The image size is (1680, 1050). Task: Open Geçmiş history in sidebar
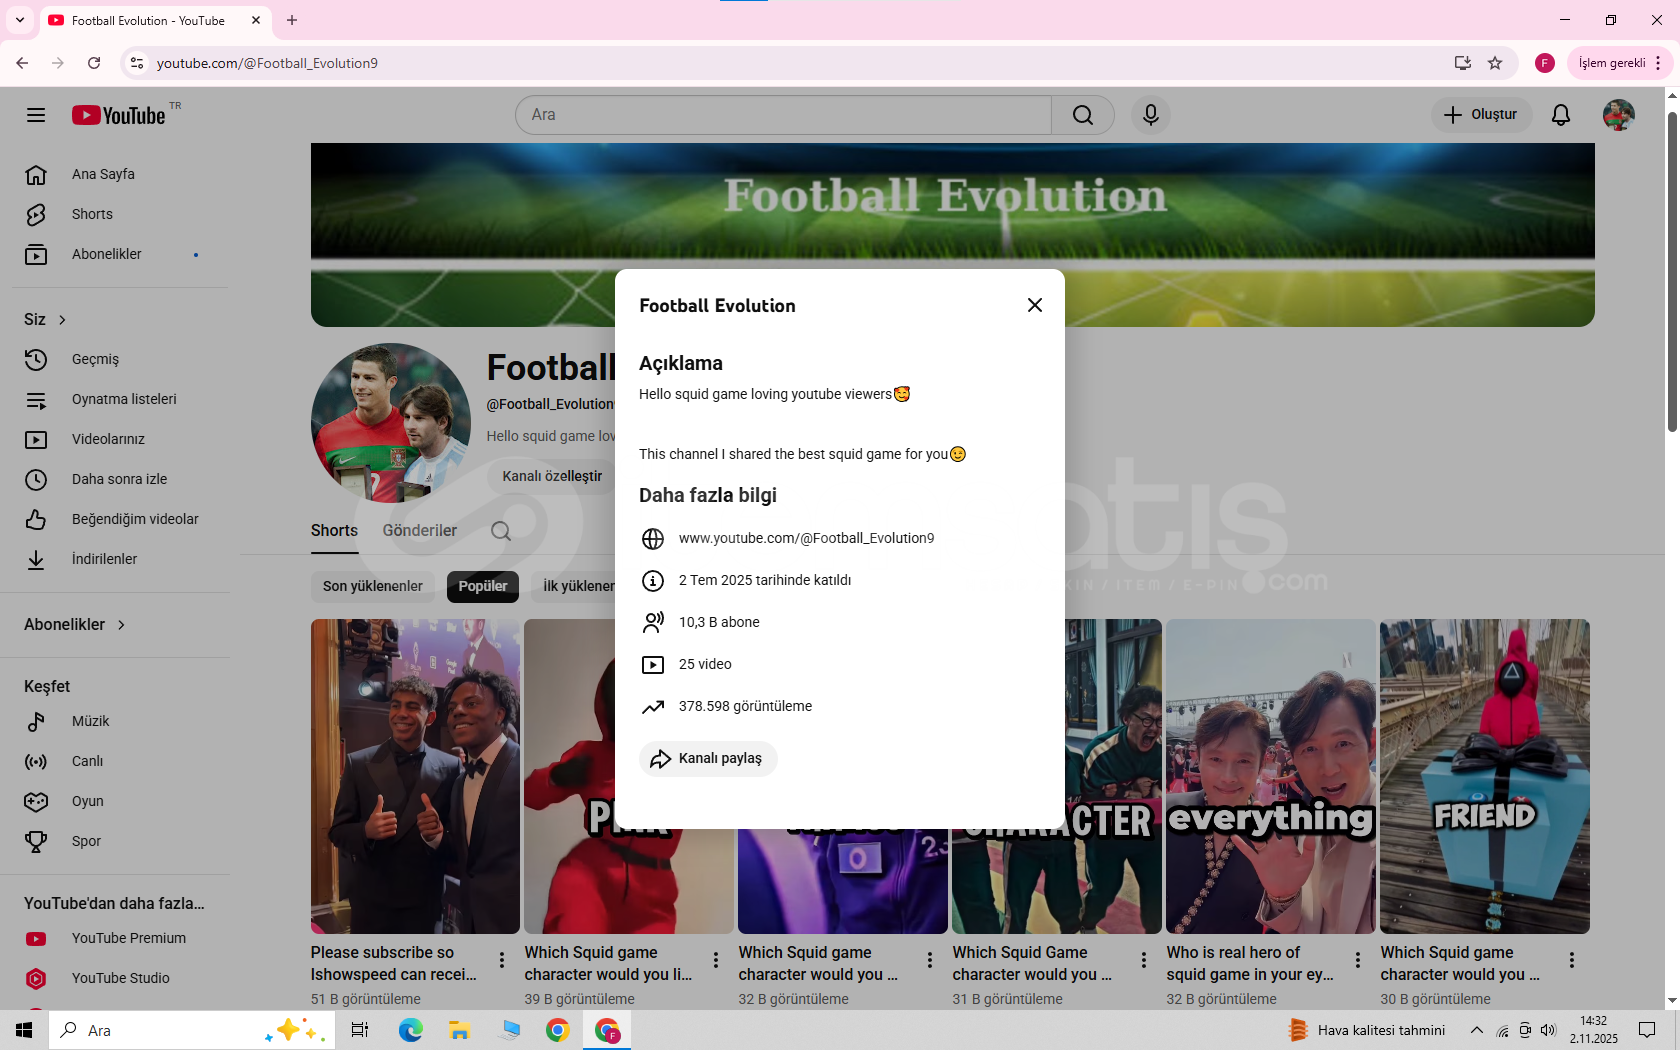click(95, 359)
